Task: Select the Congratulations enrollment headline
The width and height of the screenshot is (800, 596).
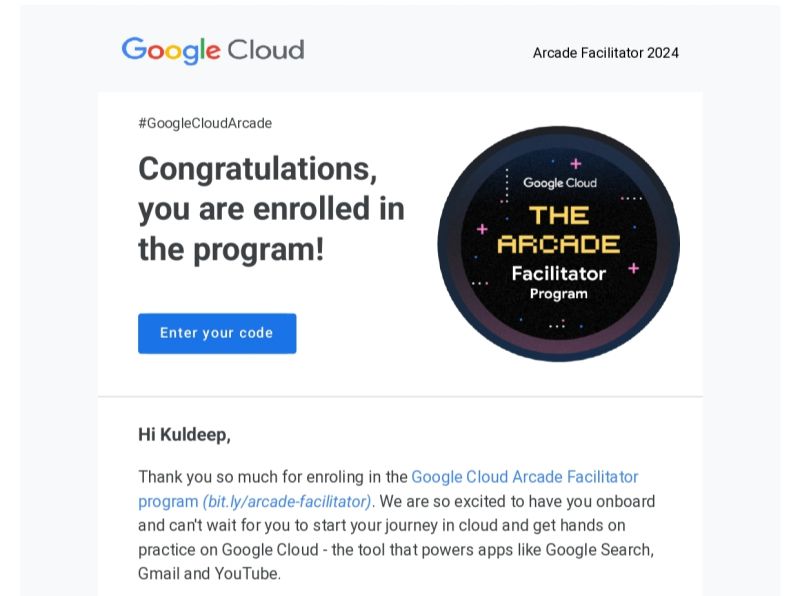Action: pyautogui.click(x=270, y=208)
